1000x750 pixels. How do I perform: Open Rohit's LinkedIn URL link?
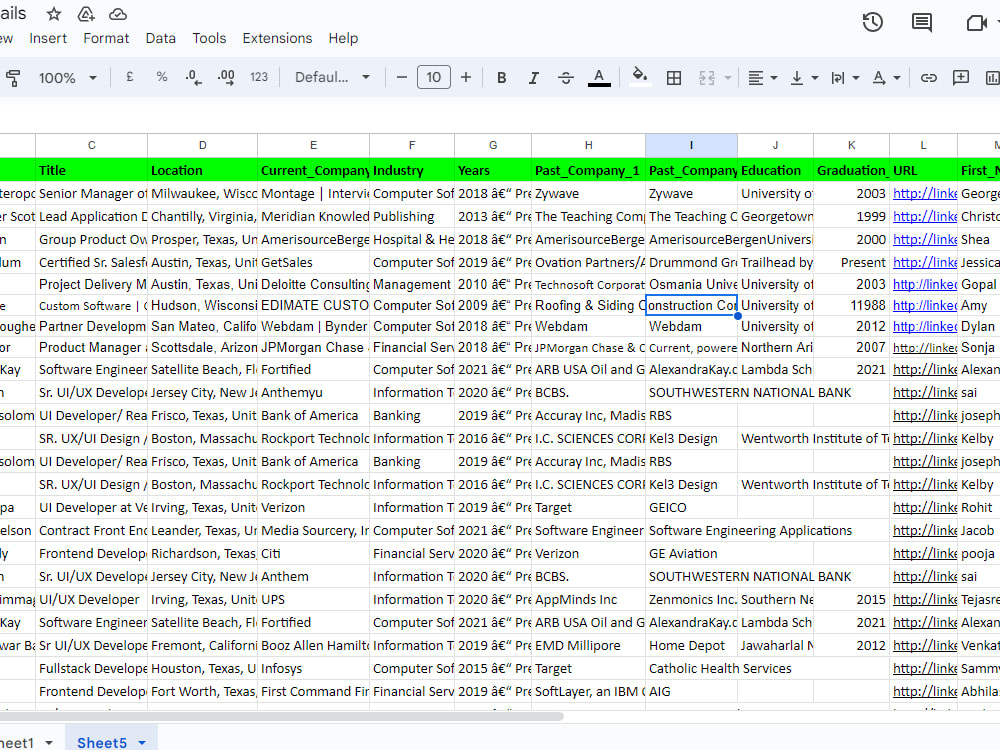click(x=925, y=508)
